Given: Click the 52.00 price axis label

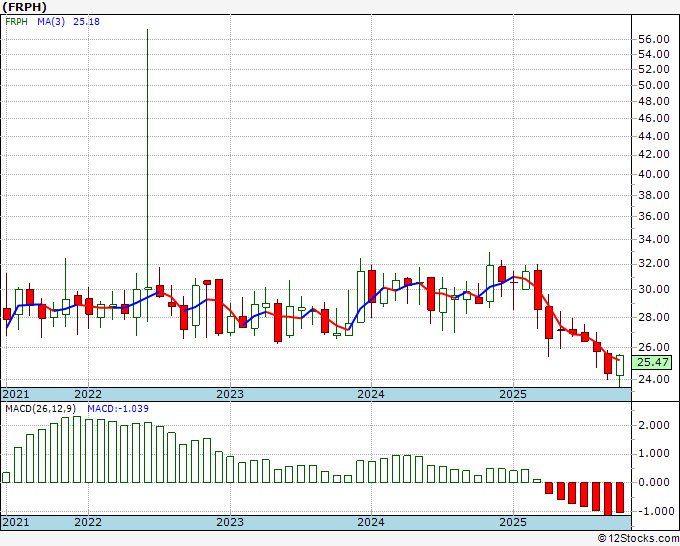Looking at the screenshot, I should (654, 69).
